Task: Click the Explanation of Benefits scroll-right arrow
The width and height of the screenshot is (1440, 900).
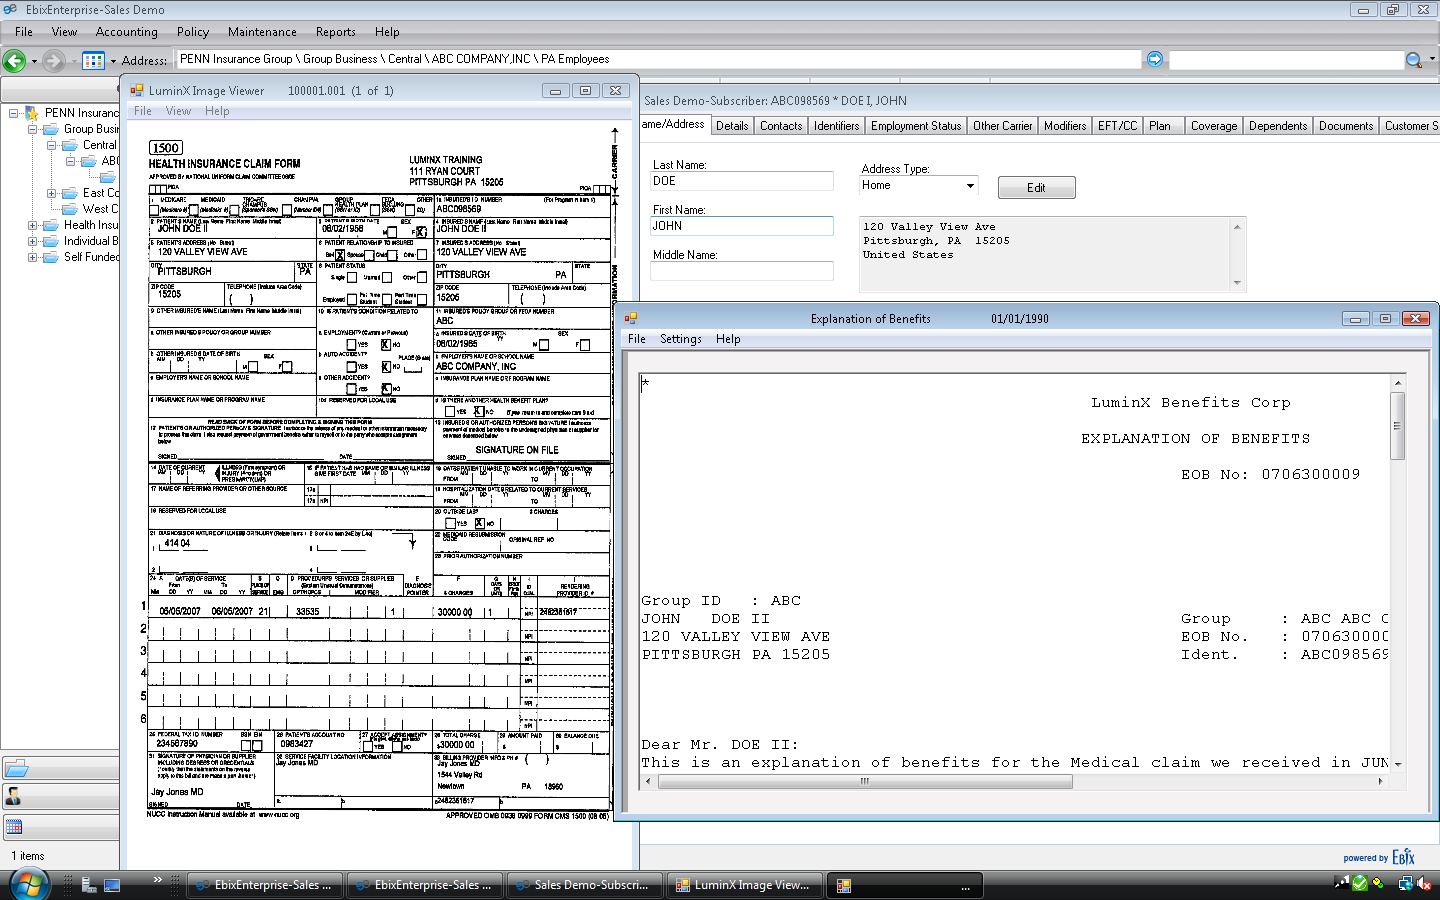Action: point(1381,782)
